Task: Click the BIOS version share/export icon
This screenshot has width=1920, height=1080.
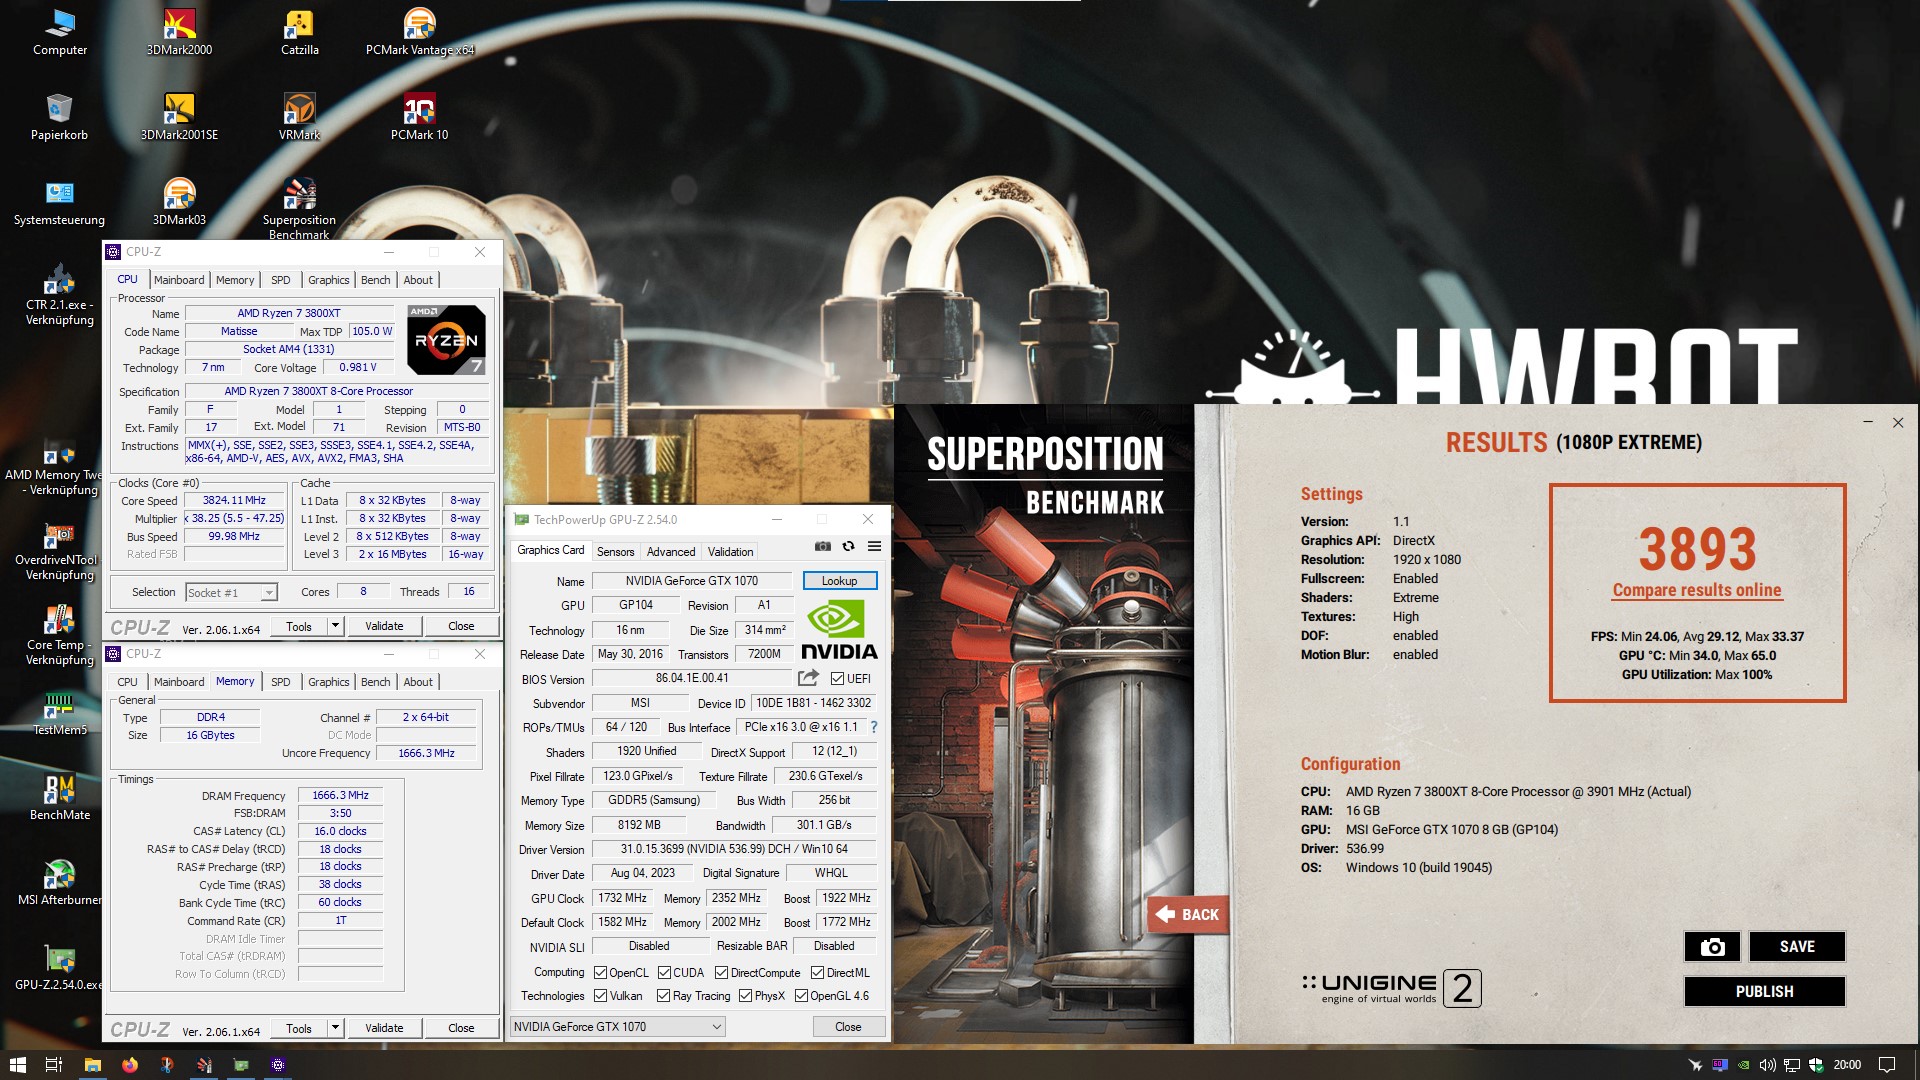Action: (x=808, y=678)
